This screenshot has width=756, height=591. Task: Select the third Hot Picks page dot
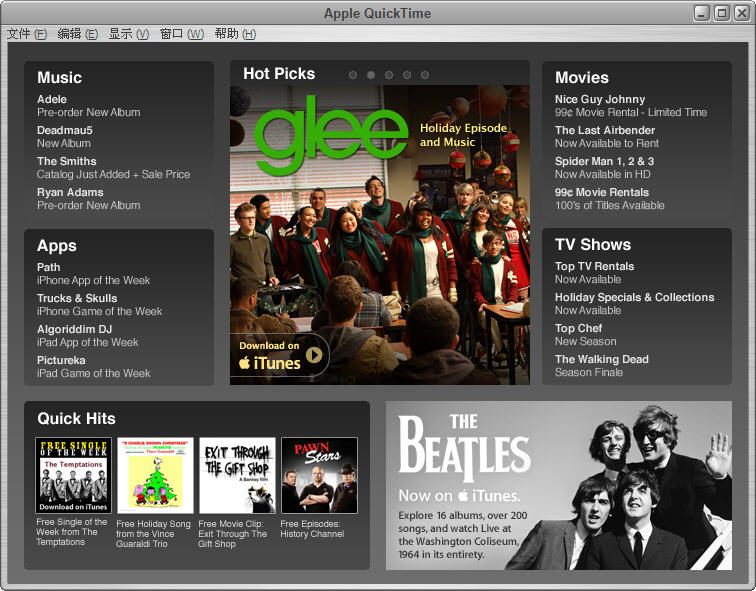click(389, 75)
